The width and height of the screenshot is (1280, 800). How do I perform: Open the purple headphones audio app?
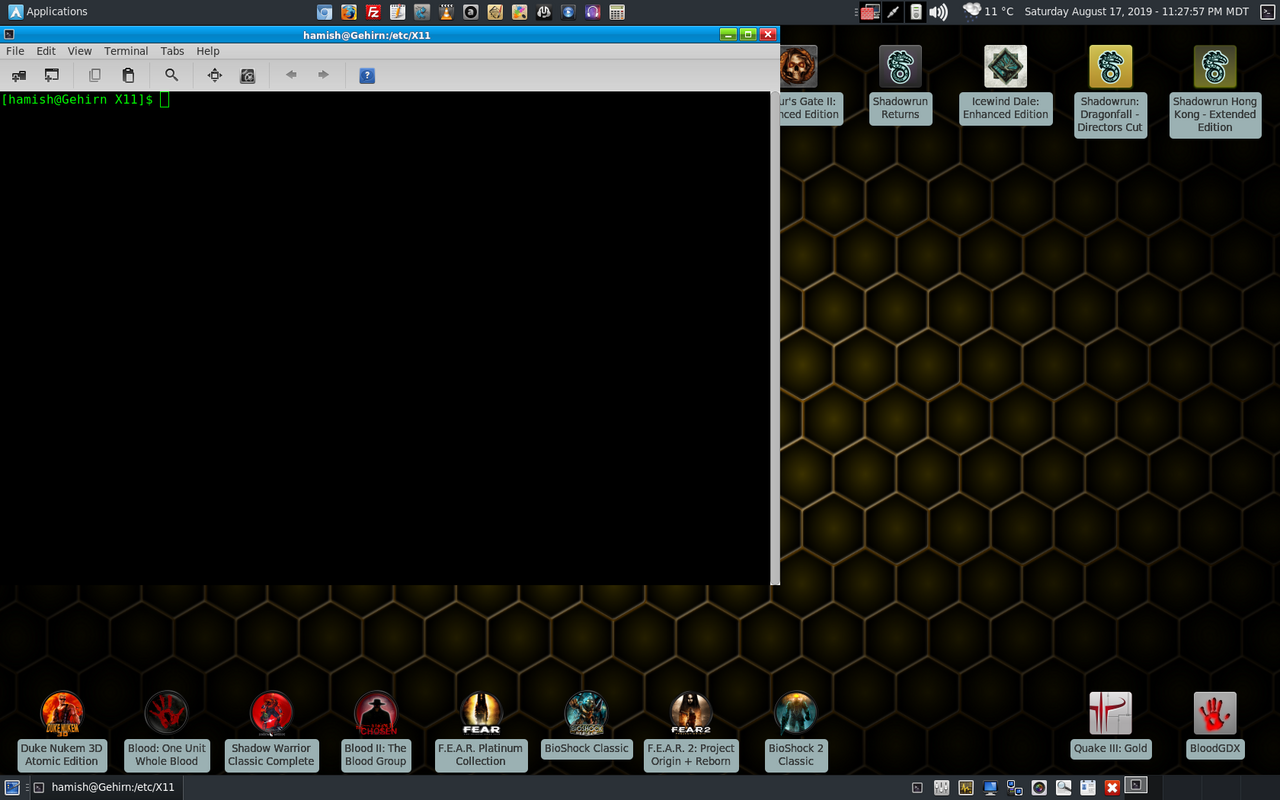click(593, 12)
